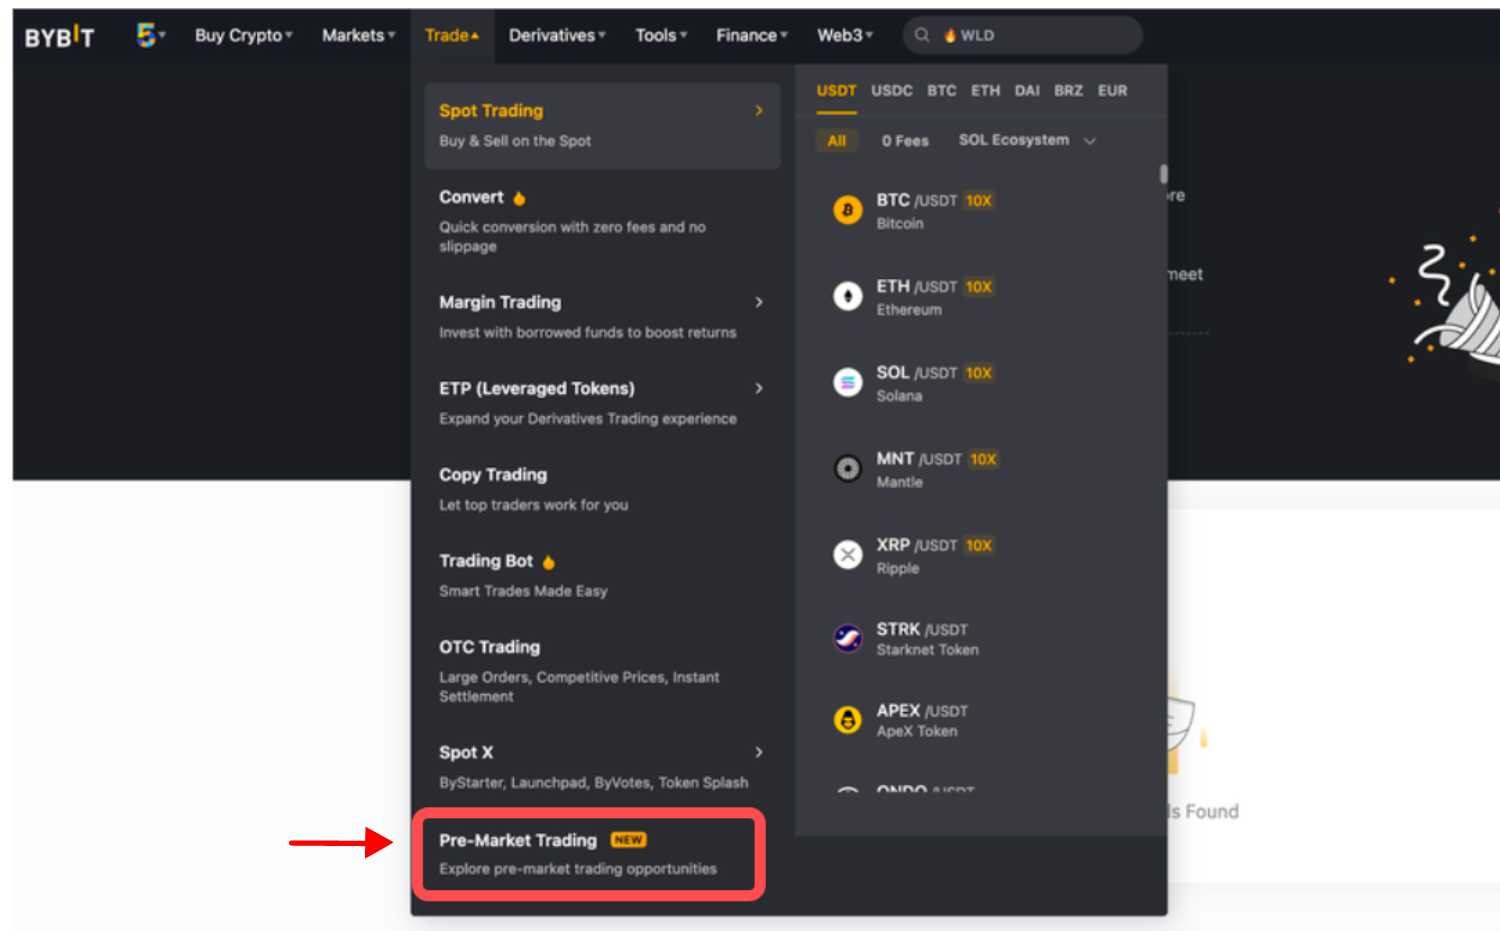The image size is (1500, 931).
Task: Click the pair list scrollbar
Action: click(1163, 174)
